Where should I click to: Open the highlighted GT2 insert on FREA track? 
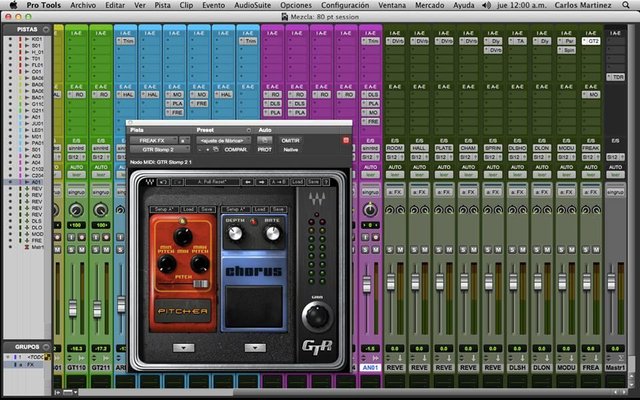pyautogui.click(x=591, y=41)
